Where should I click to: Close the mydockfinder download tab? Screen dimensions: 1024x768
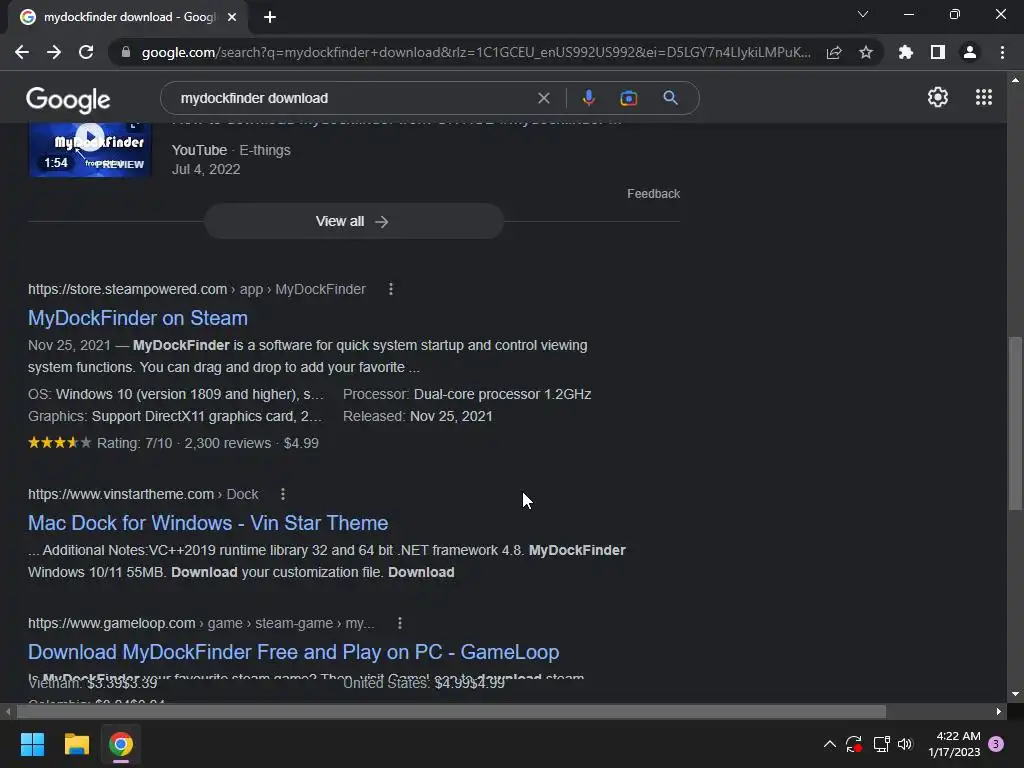tap(232, 17)
